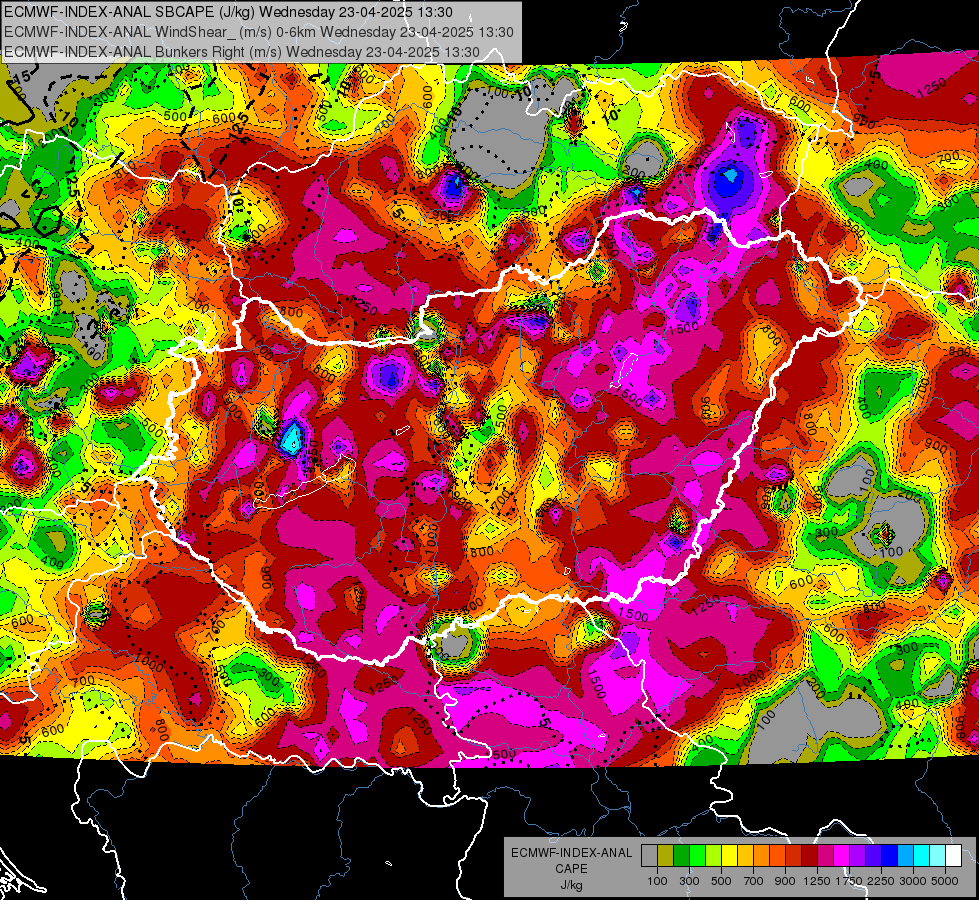Click the dark green legend swatch before 300
The width and height of the screenshot is (979, 900).
[x=681, y=856]
